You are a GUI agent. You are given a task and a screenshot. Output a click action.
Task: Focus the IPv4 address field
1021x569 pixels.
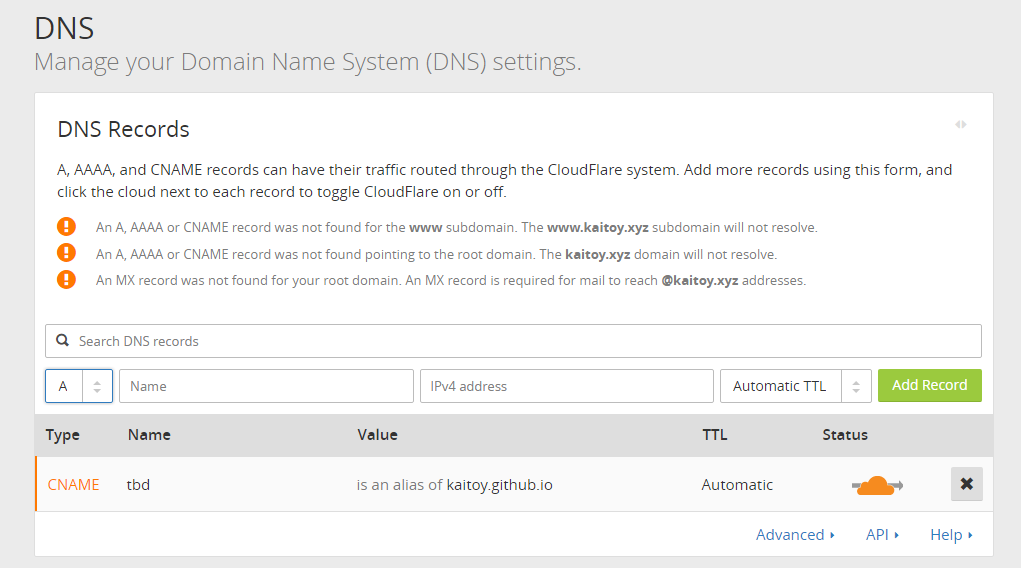566,386
